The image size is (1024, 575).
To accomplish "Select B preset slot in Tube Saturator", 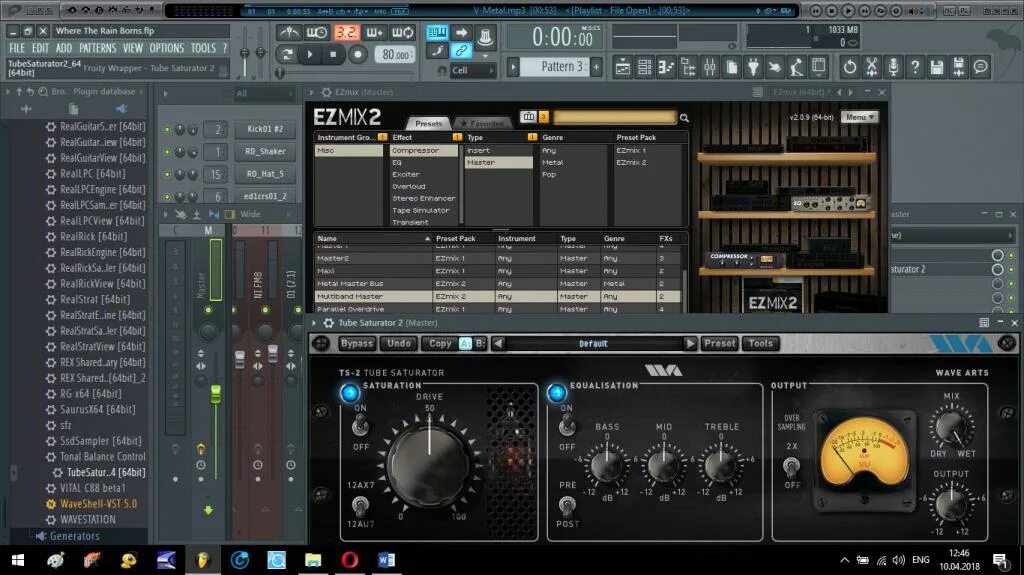I will click(480, 343).
